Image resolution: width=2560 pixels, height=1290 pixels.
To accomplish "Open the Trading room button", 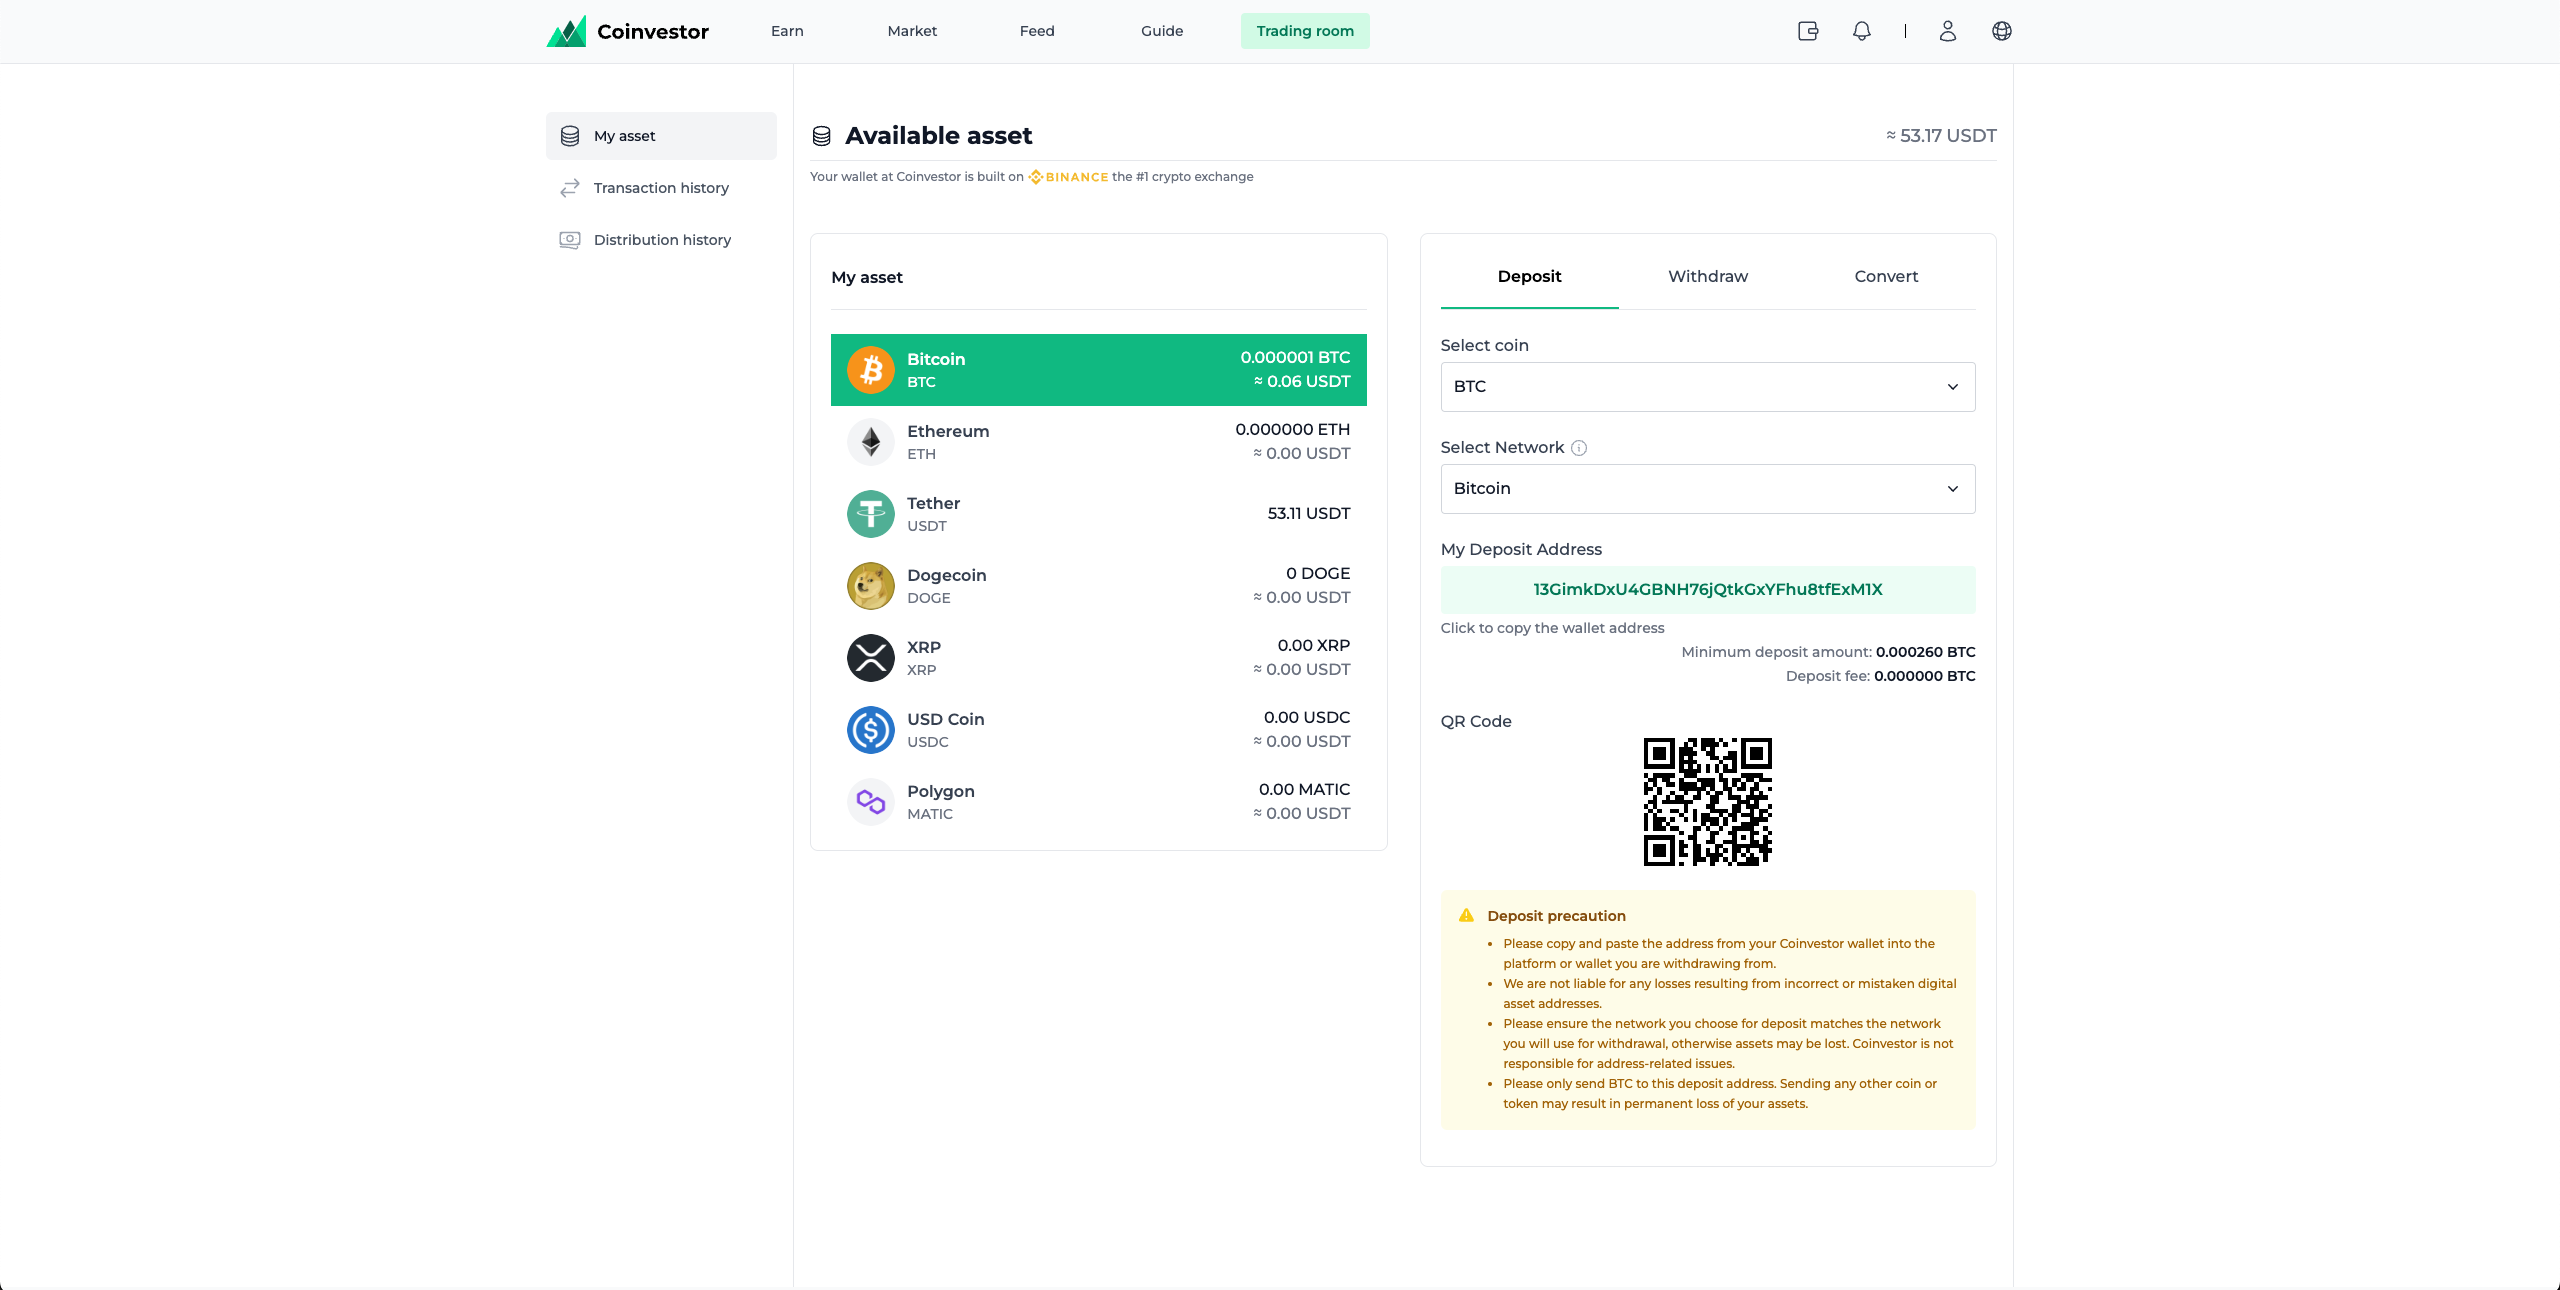I will (x=1305, y=31).
